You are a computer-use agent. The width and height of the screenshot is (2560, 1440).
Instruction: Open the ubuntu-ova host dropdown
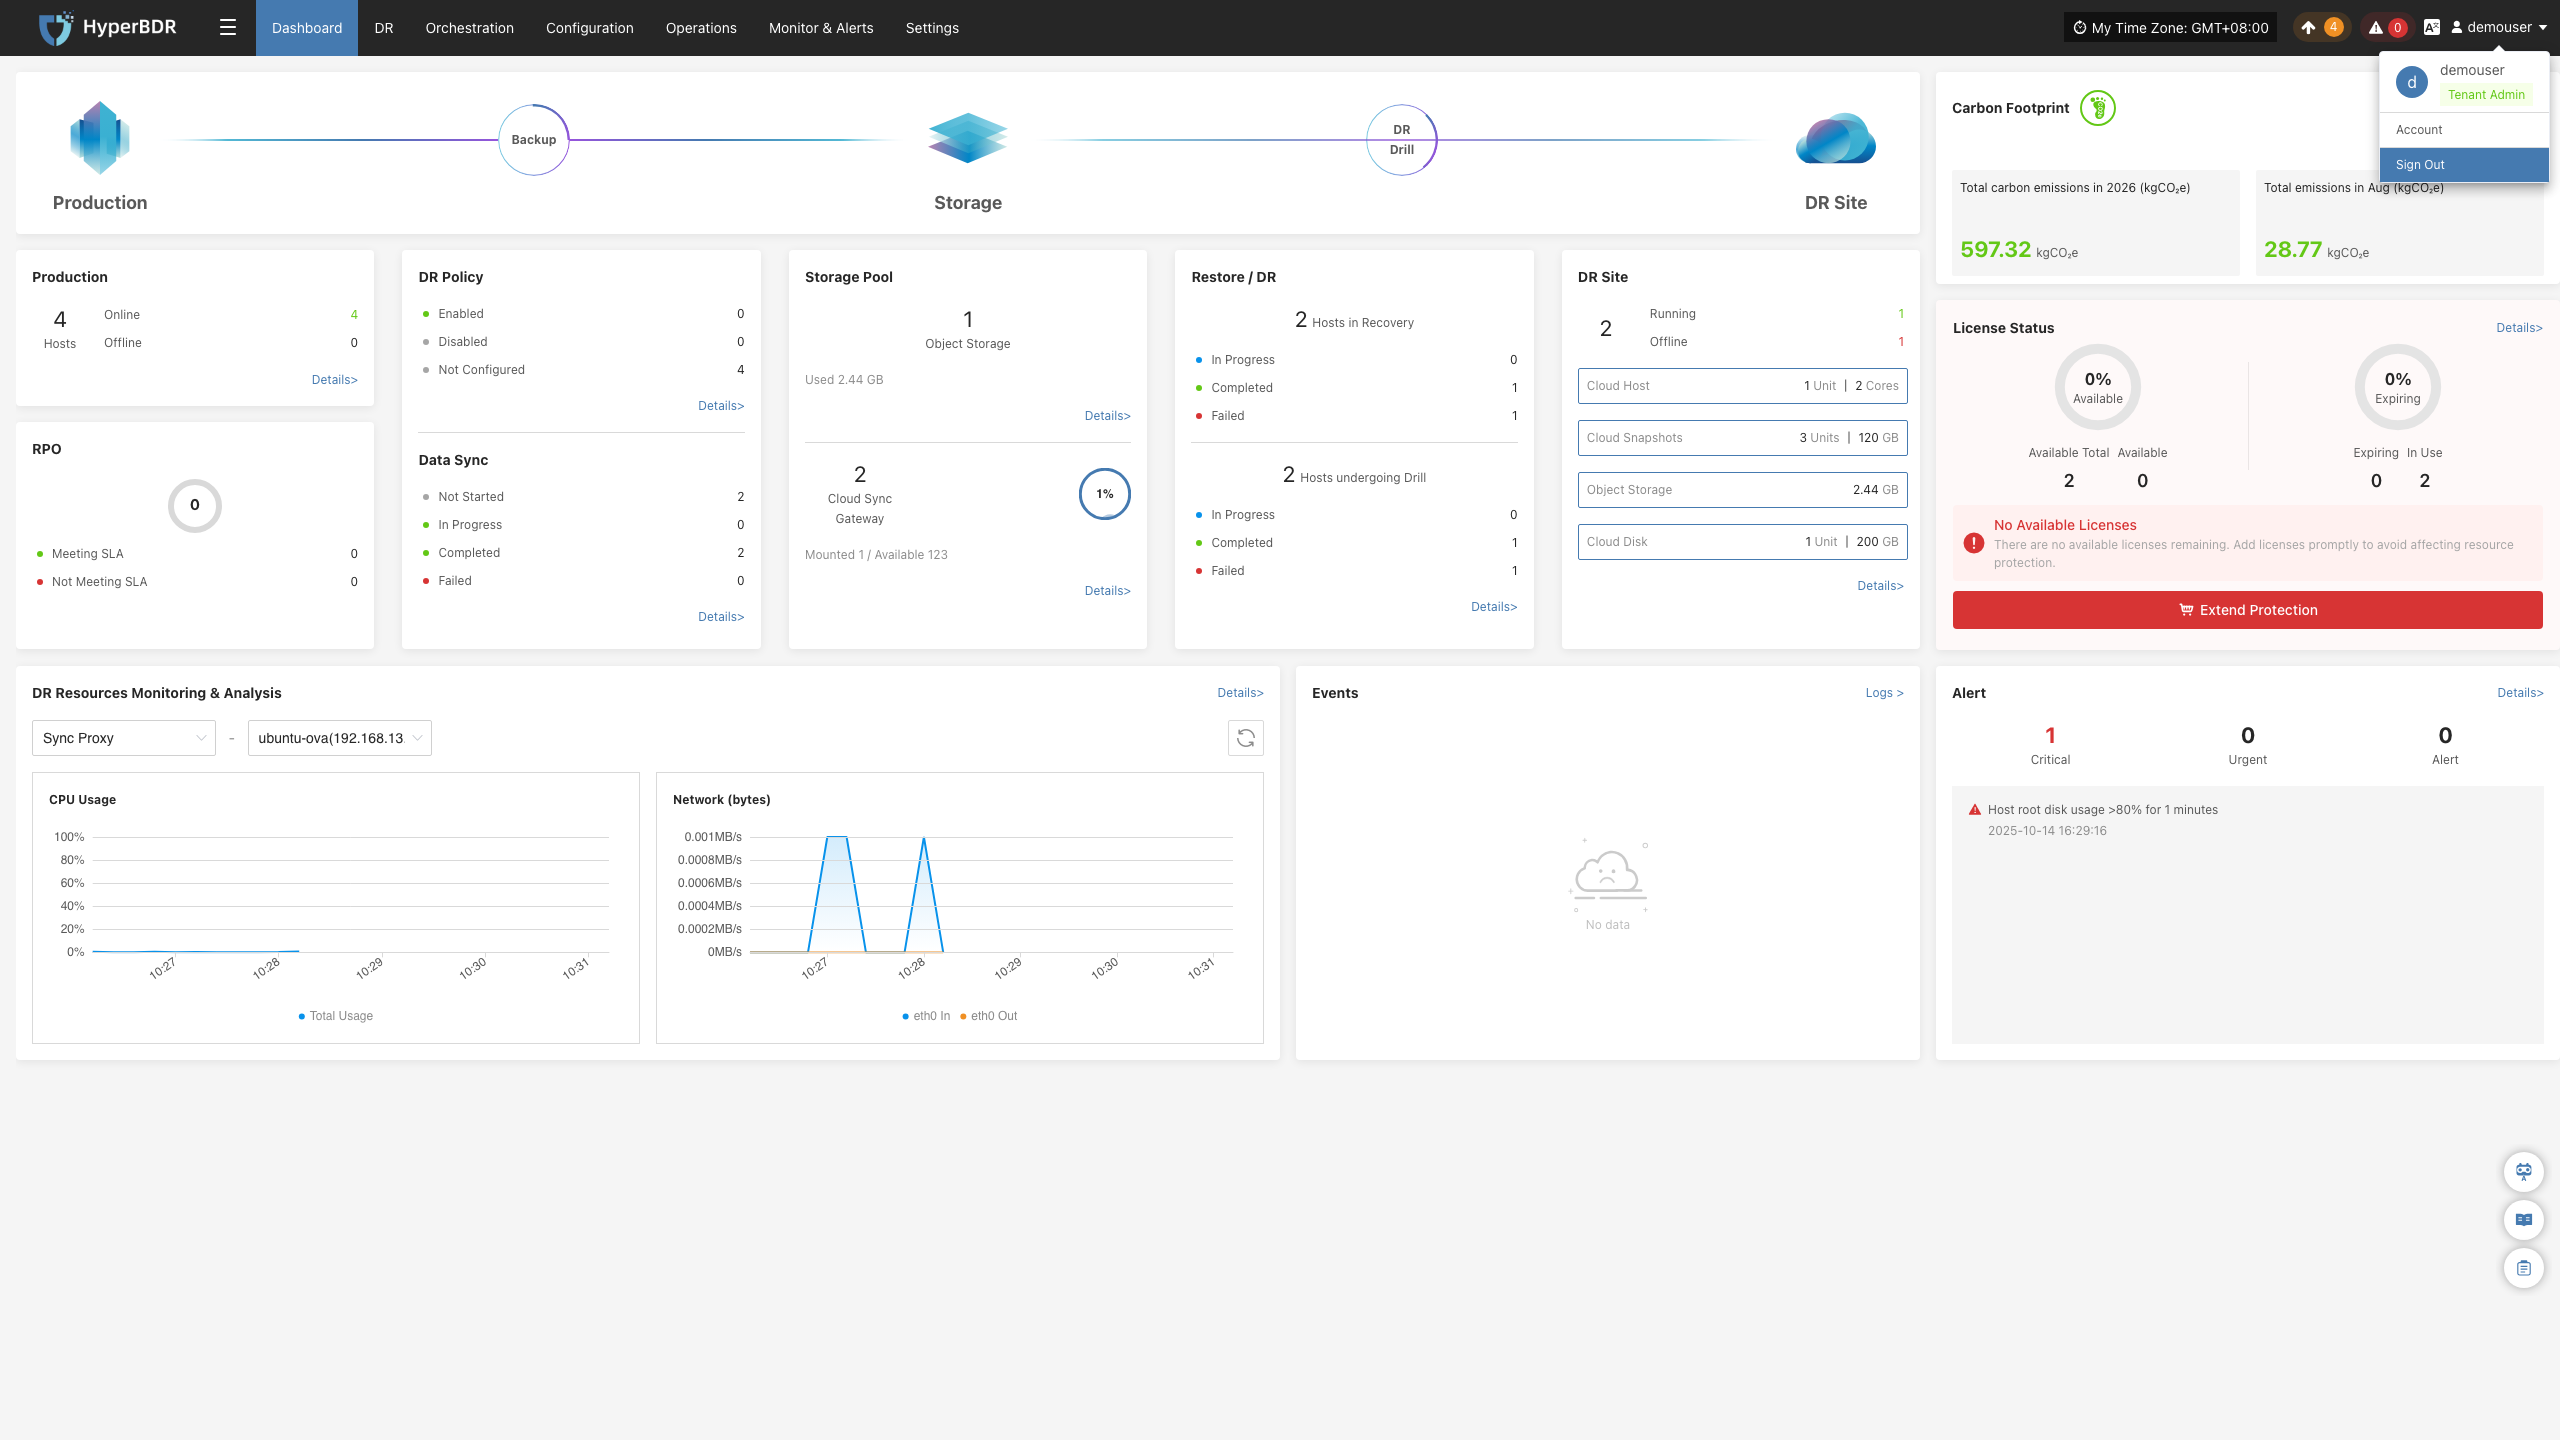(340, 738)
